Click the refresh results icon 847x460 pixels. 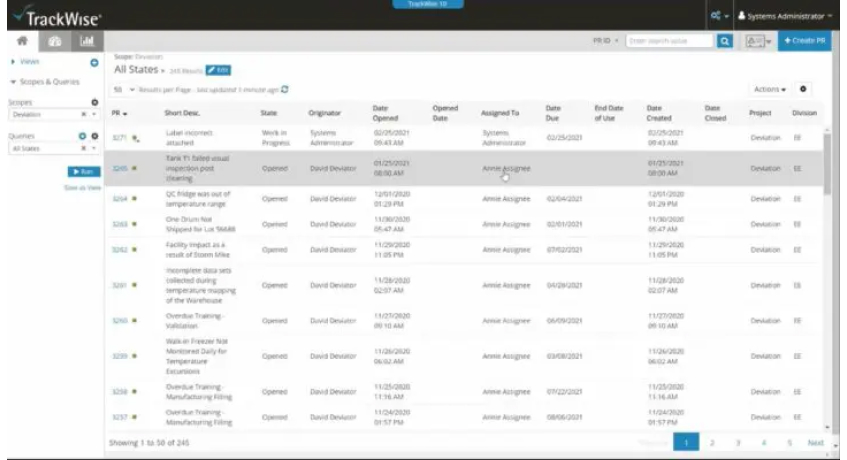coord(285,89)
